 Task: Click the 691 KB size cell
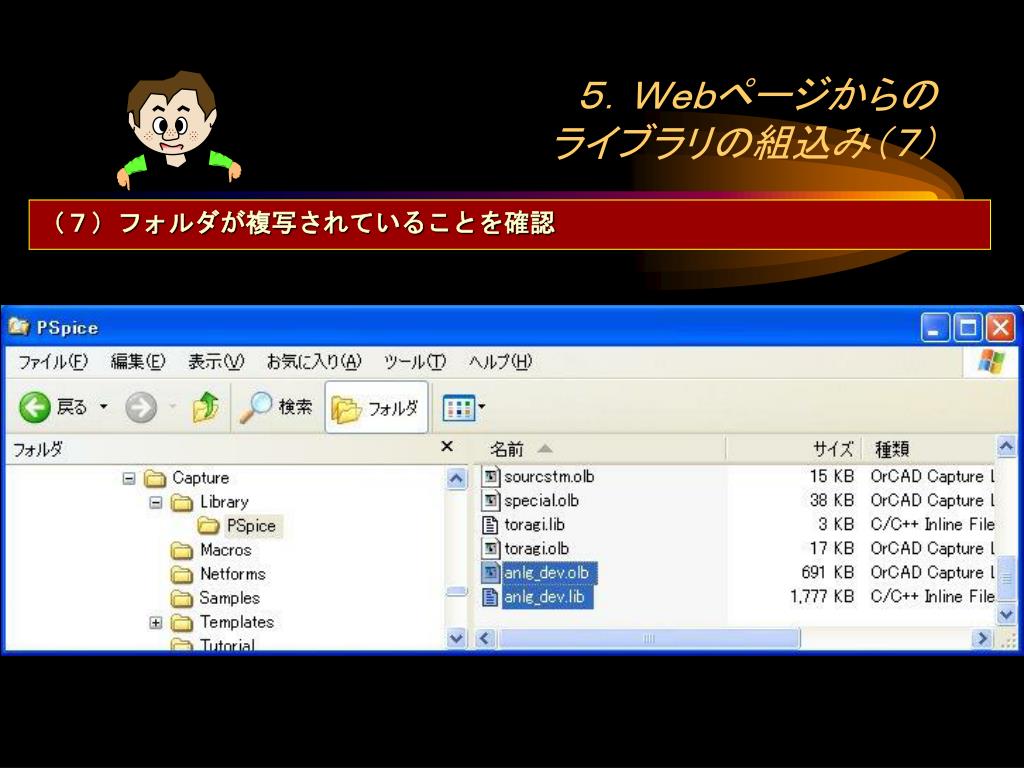827,573
